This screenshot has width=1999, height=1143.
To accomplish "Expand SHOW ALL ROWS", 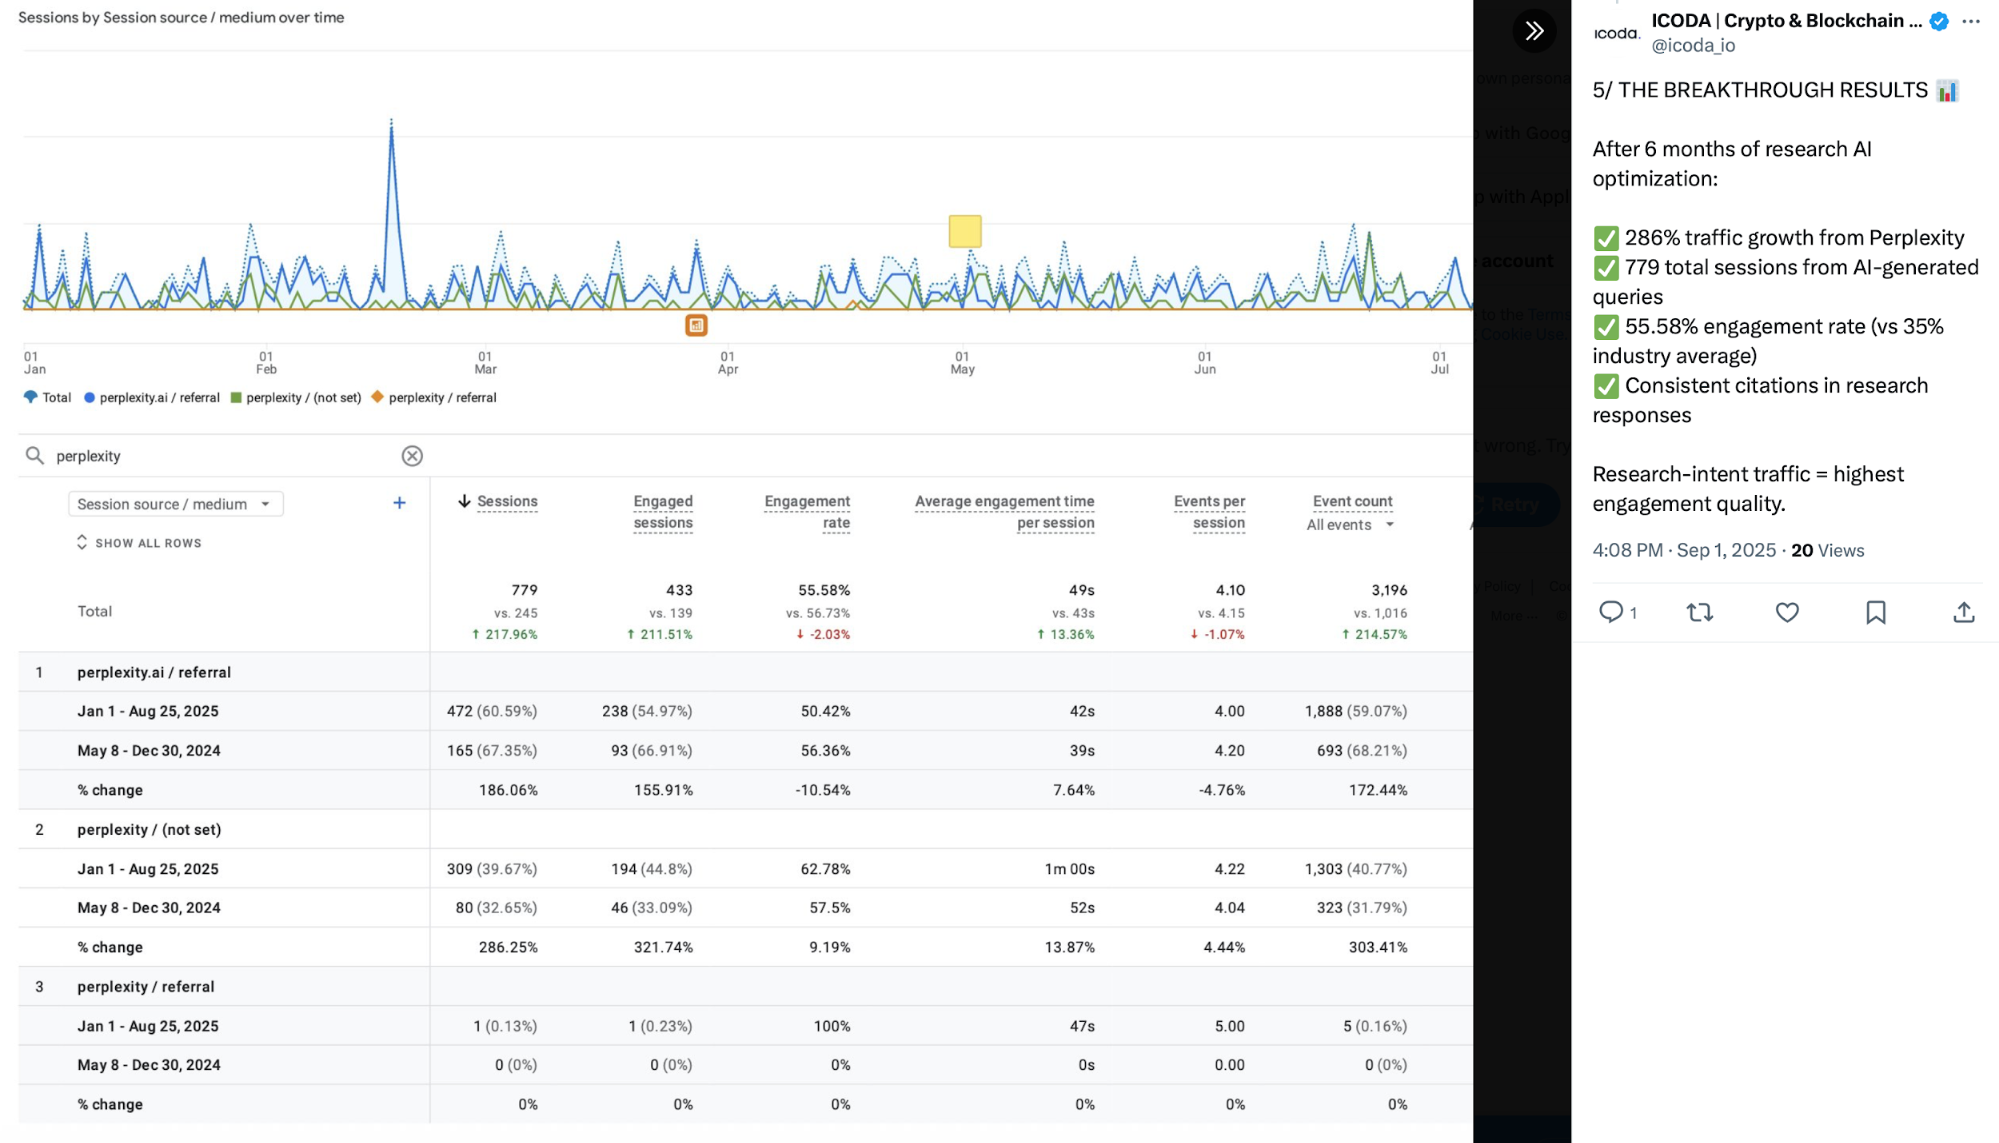I will (139, 543).
